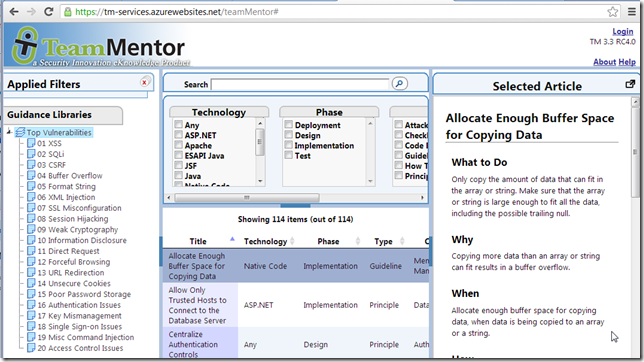The width and height of the screenshot is (644, 362).
Task: Click Phase list scroll-down arrow
Action: click(x=370, y=181)
